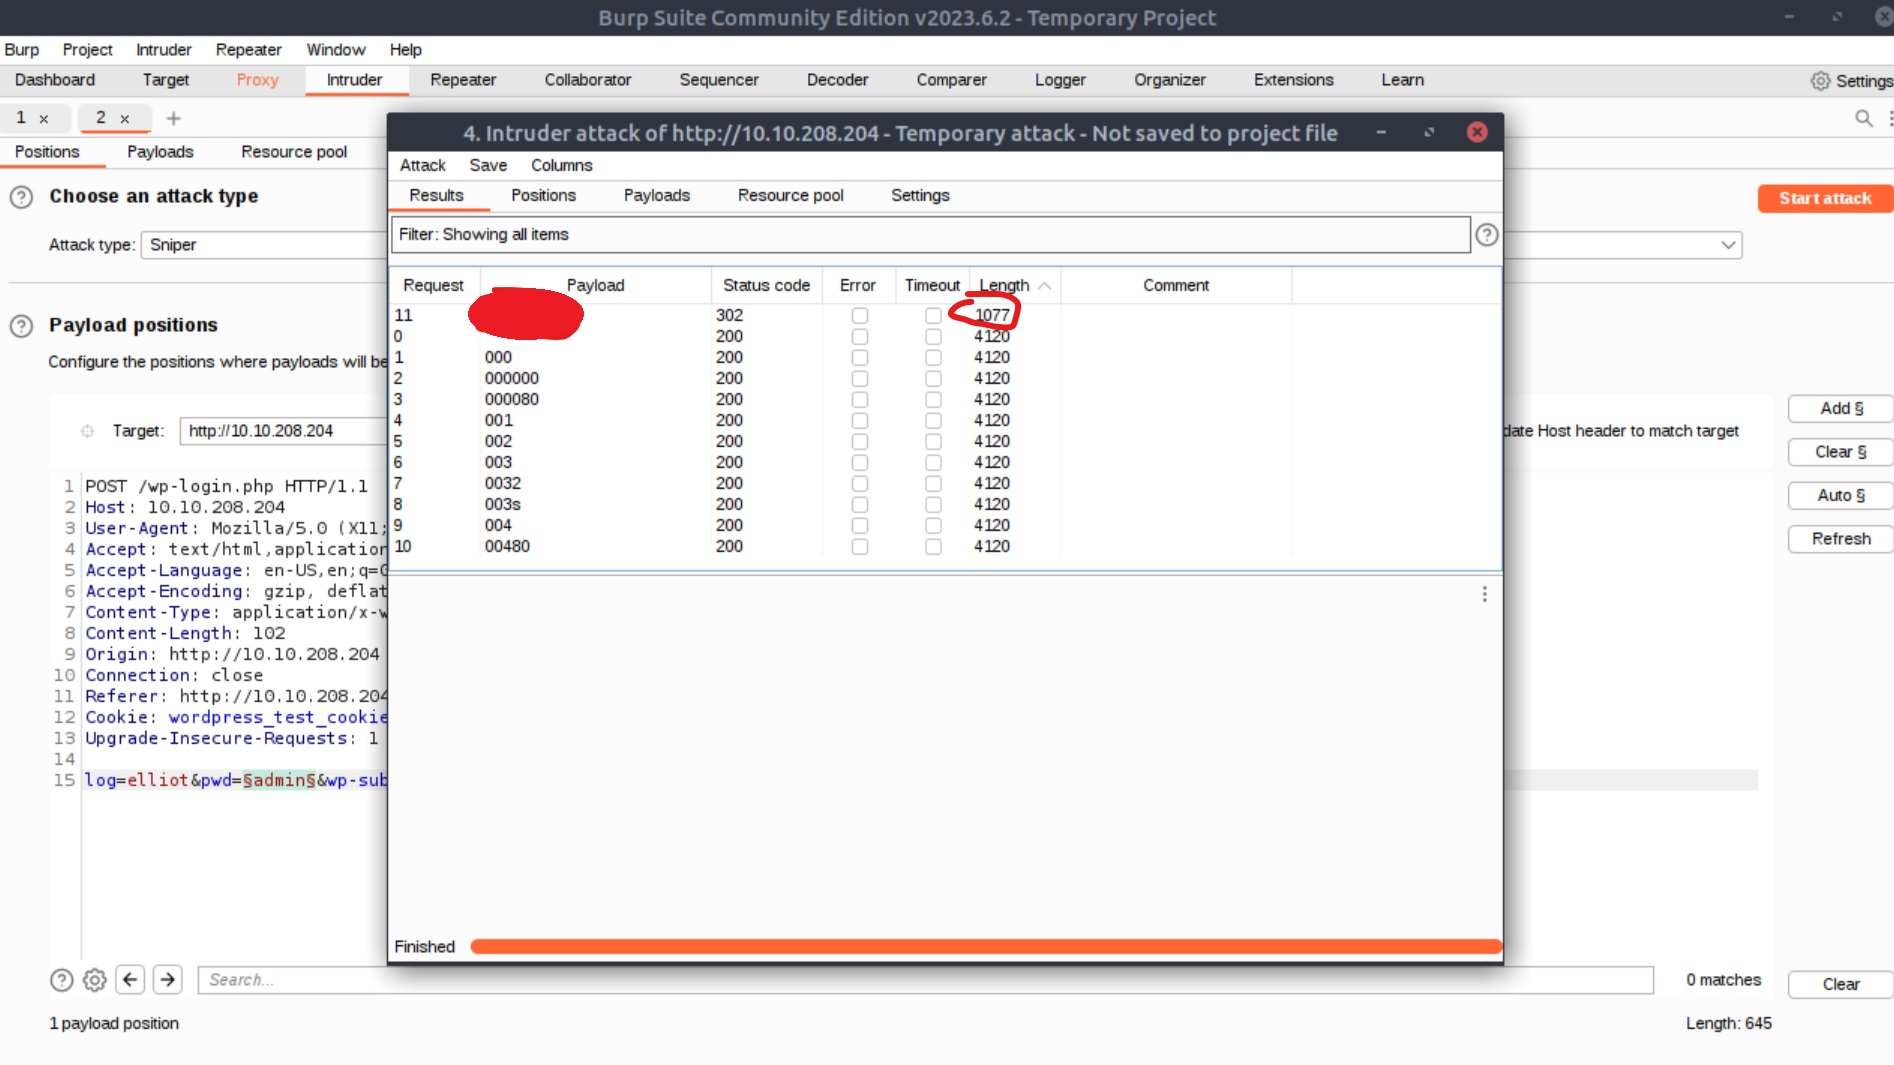This screenshot has width=1894, height=1065.
Task: Open the three-dot options menu in results pane
Action: click(1484, 594)
